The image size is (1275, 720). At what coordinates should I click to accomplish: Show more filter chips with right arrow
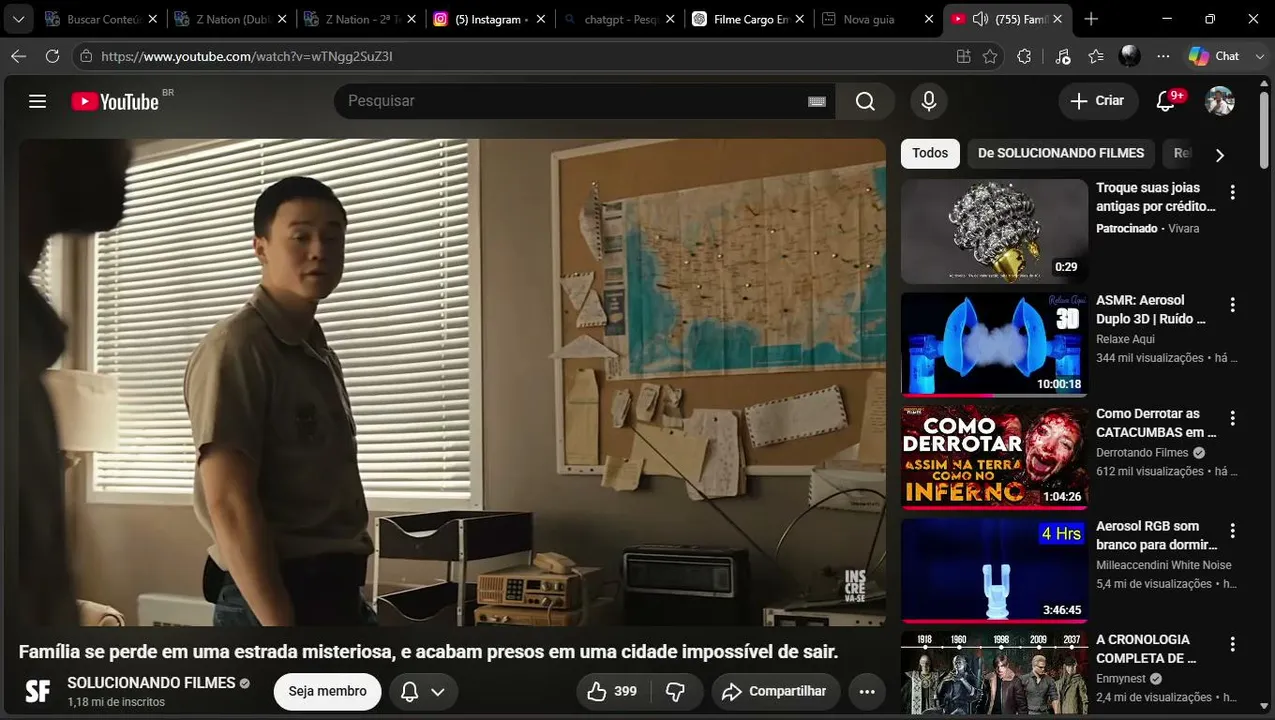1219,155
